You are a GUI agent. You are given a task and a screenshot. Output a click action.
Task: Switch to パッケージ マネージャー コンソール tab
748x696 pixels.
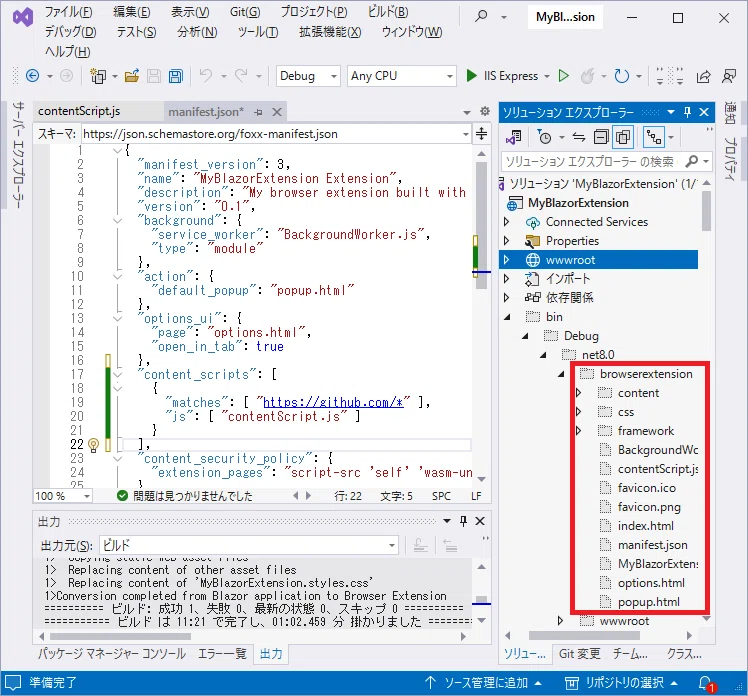coord(112,654)
